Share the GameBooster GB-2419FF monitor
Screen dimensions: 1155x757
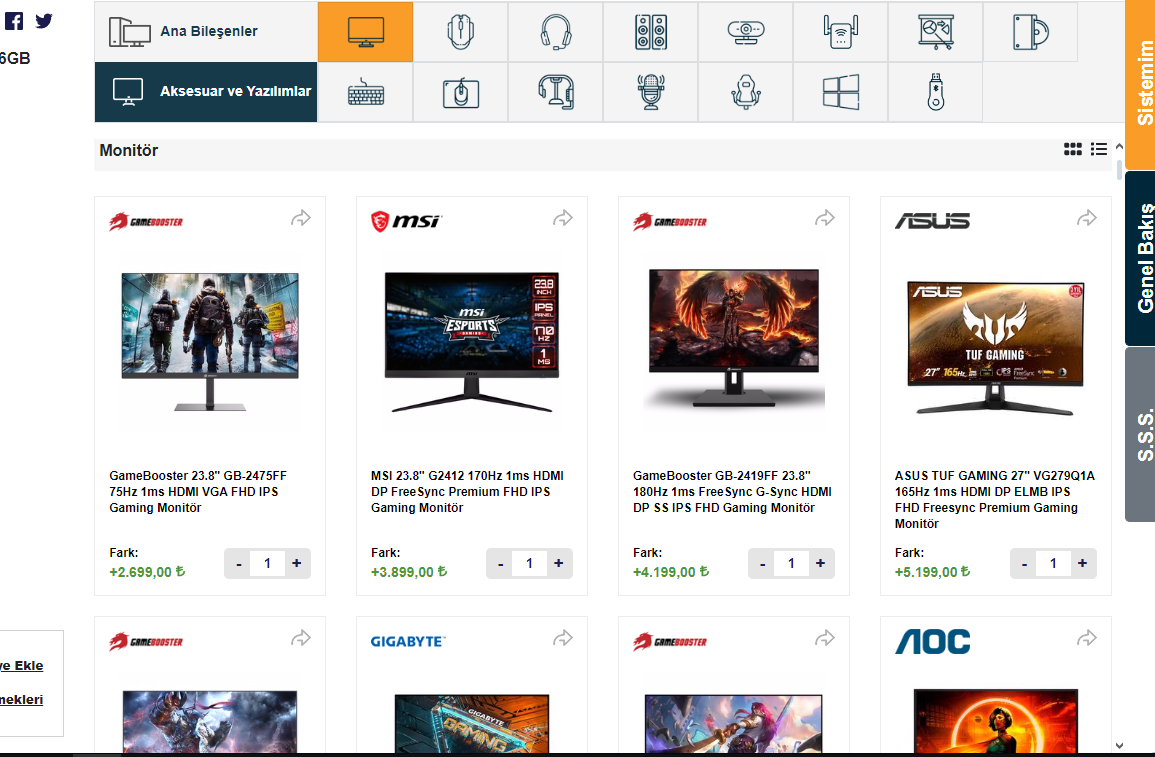click(x=824, y=218)
